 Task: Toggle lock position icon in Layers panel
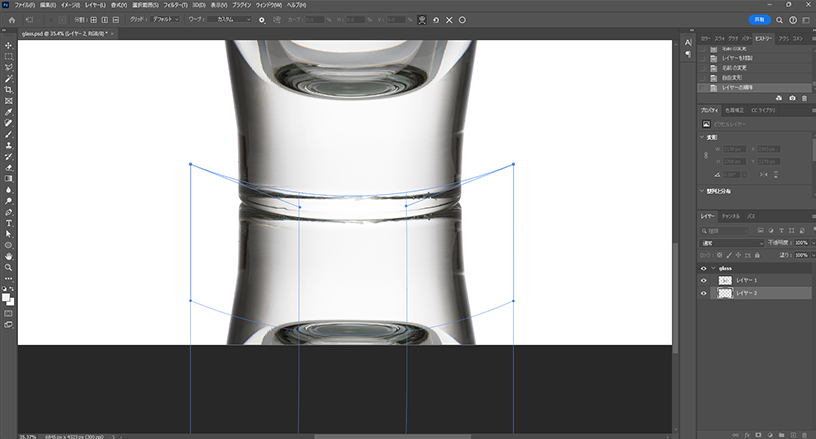click(x=738, y=255)
